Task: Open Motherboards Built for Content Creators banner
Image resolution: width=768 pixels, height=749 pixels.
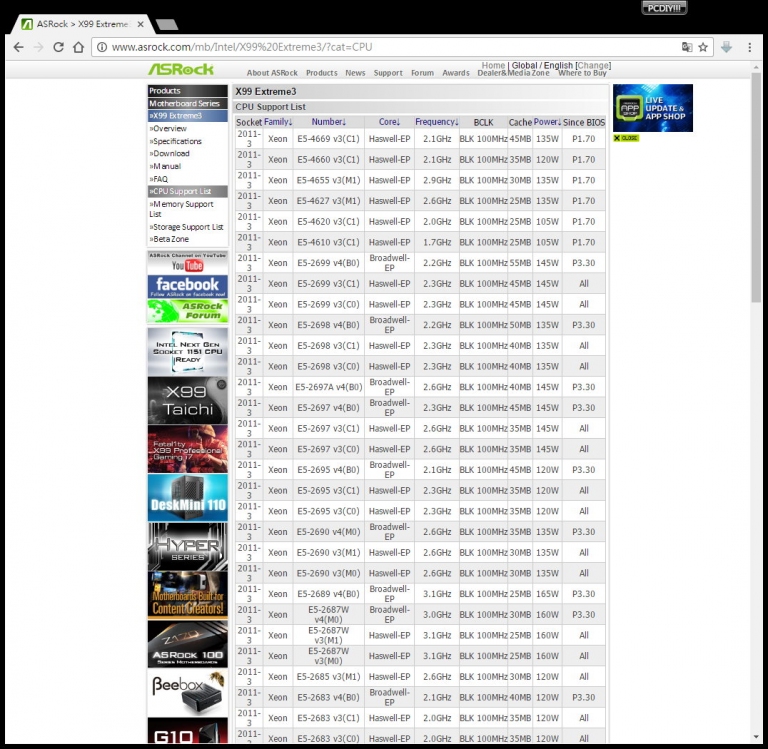Action: point(188,595)
